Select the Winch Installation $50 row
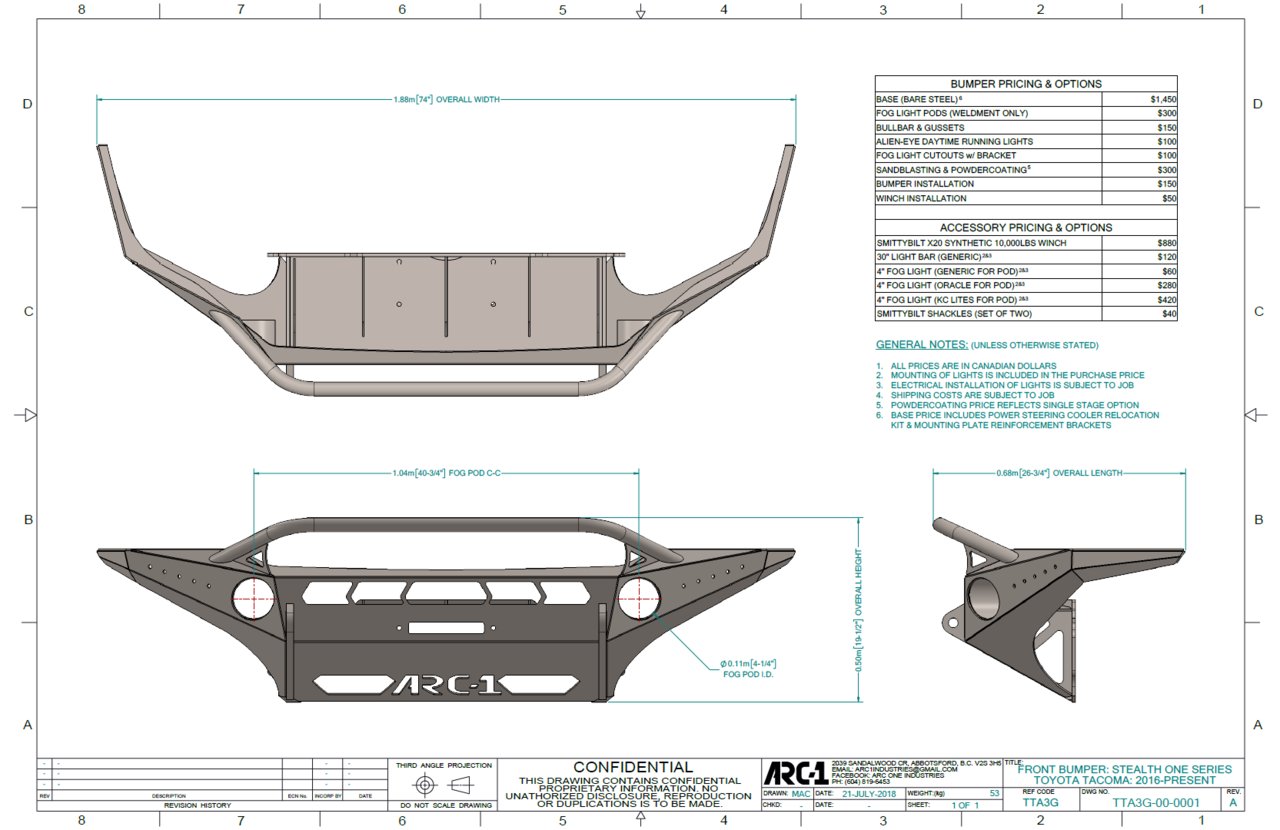This screenshot has height=830, width=1280. [x=1026, y=198]
